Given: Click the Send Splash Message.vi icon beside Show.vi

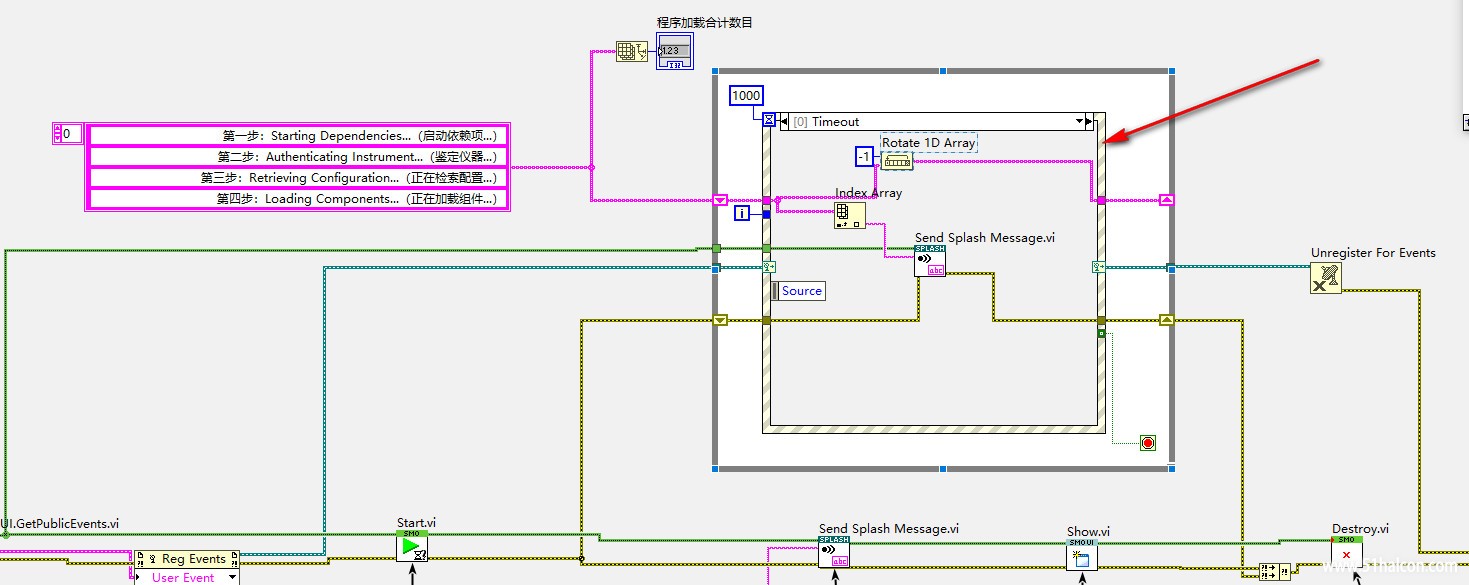Looking at the screenshot, I should click(834, 552).
